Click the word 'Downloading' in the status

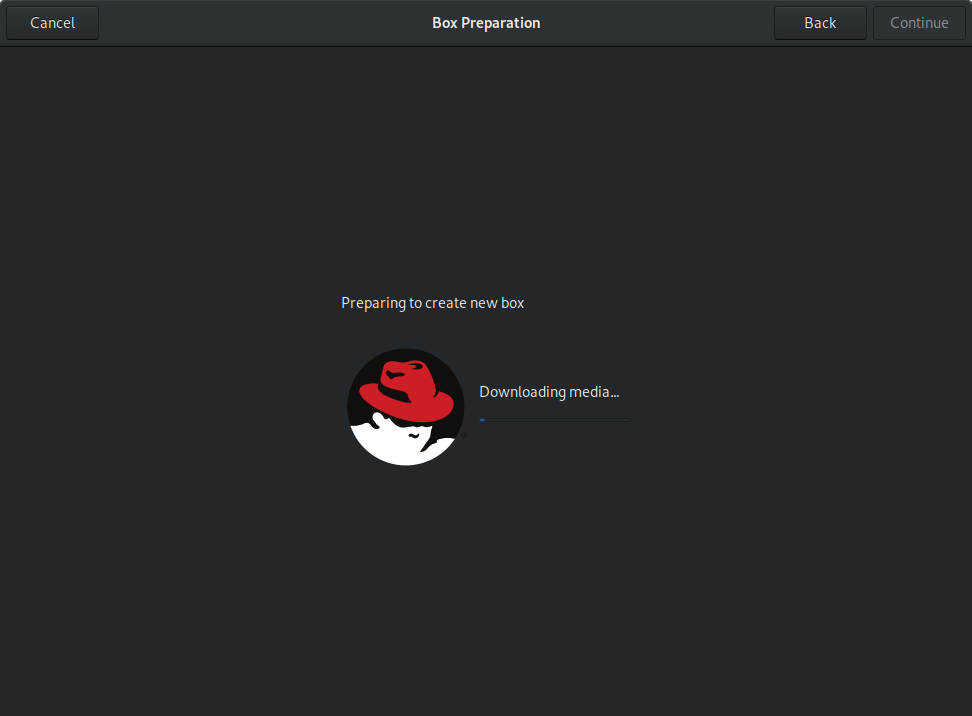(522, 392)
